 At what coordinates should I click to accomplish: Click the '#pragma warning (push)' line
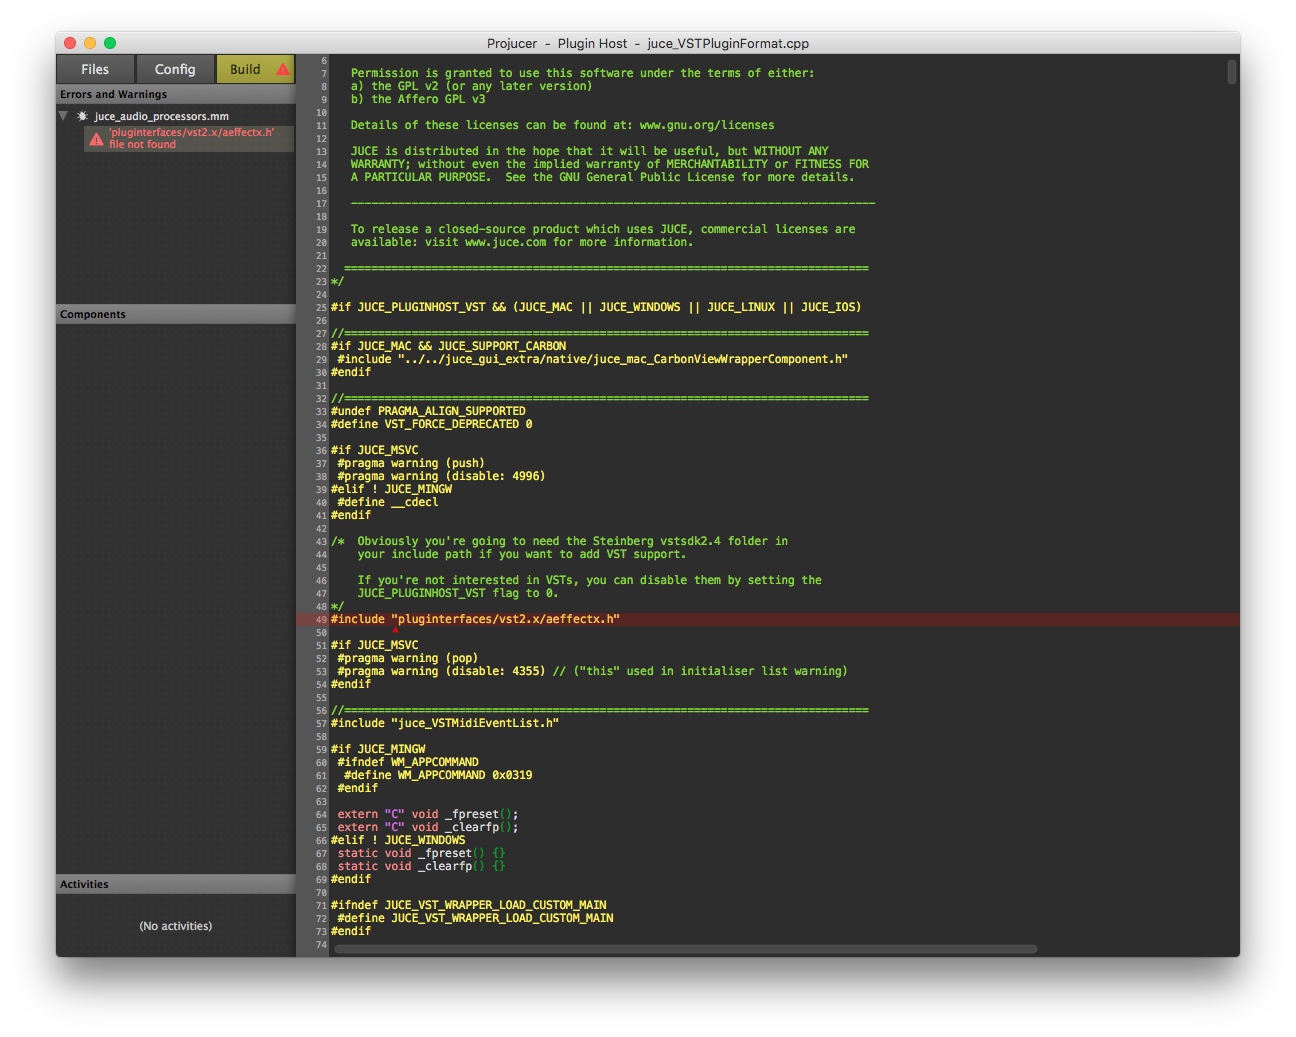411,463
